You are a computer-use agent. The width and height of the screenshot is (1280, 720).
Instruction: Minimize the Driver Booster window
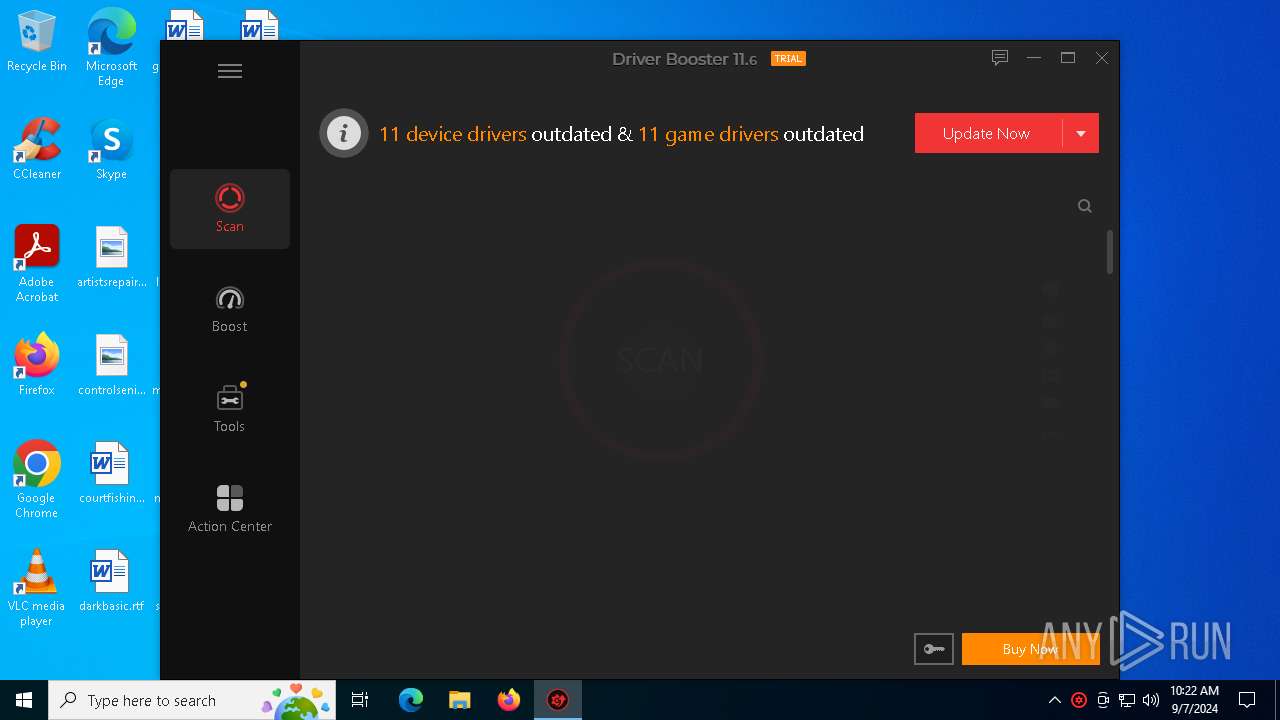point(1034,58)
